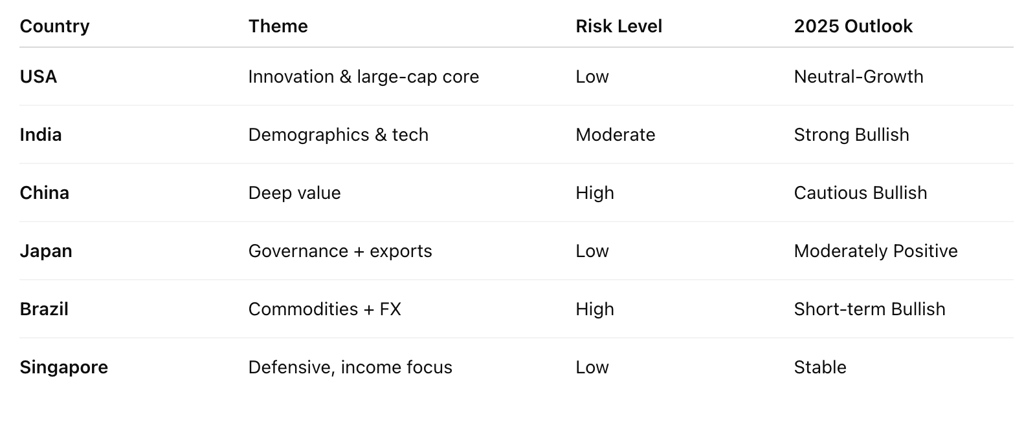Click Singapore's Stable outlook cell

click(820, 367)
